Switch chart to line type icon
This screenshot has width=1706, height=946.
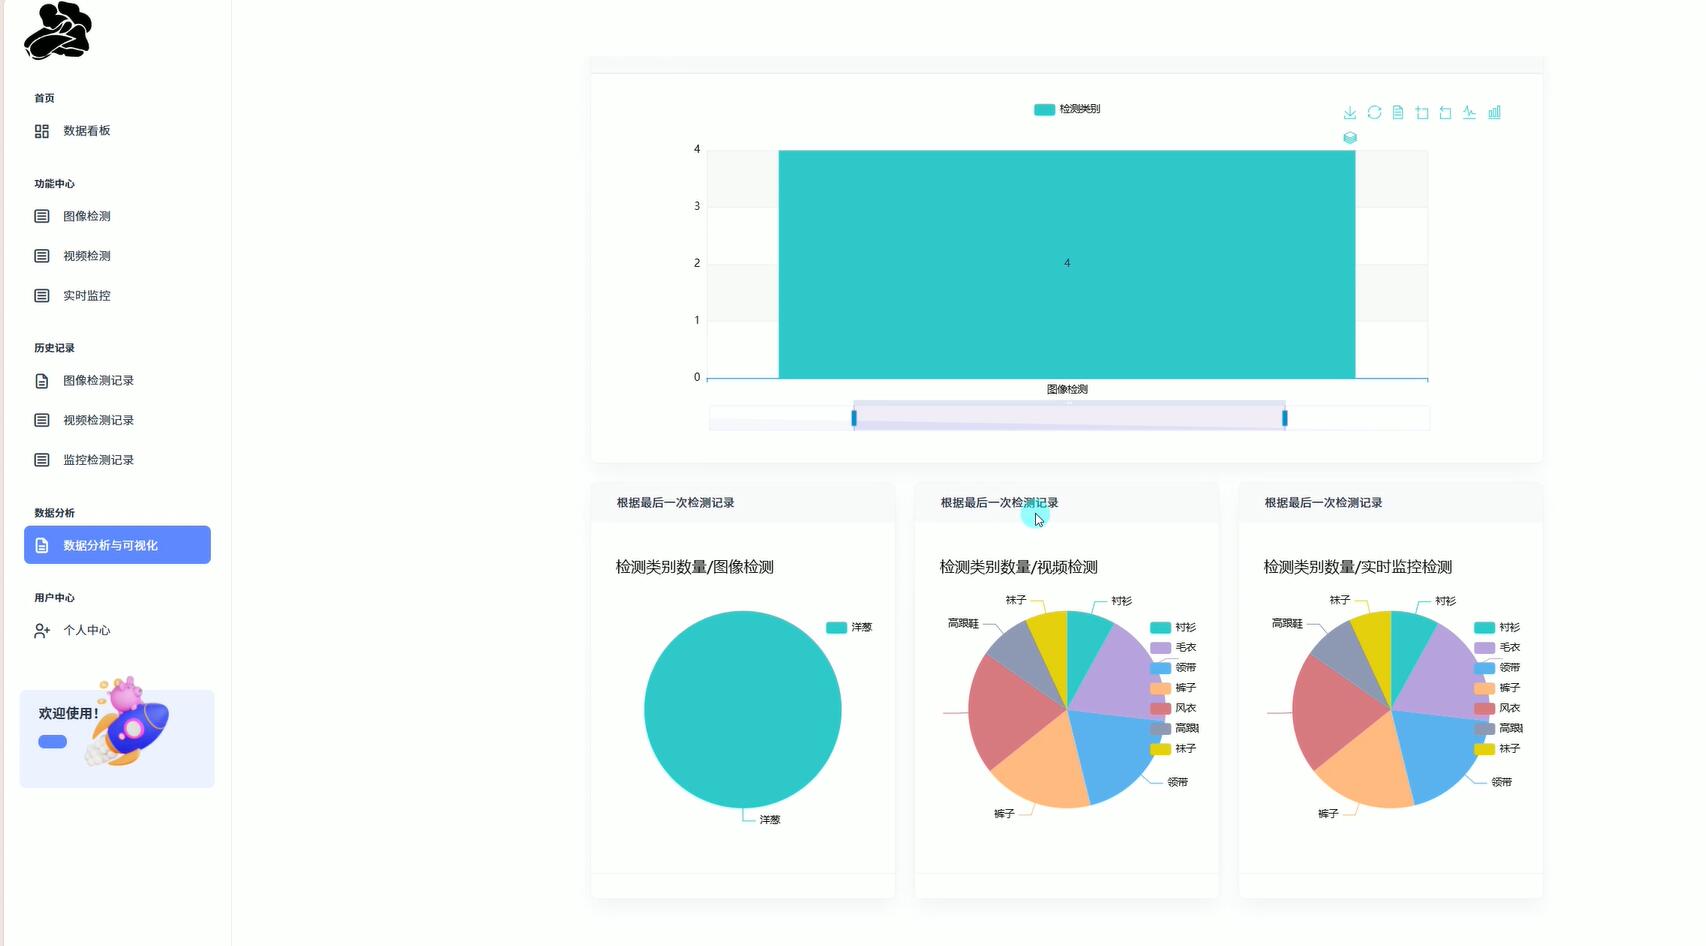1469,113
